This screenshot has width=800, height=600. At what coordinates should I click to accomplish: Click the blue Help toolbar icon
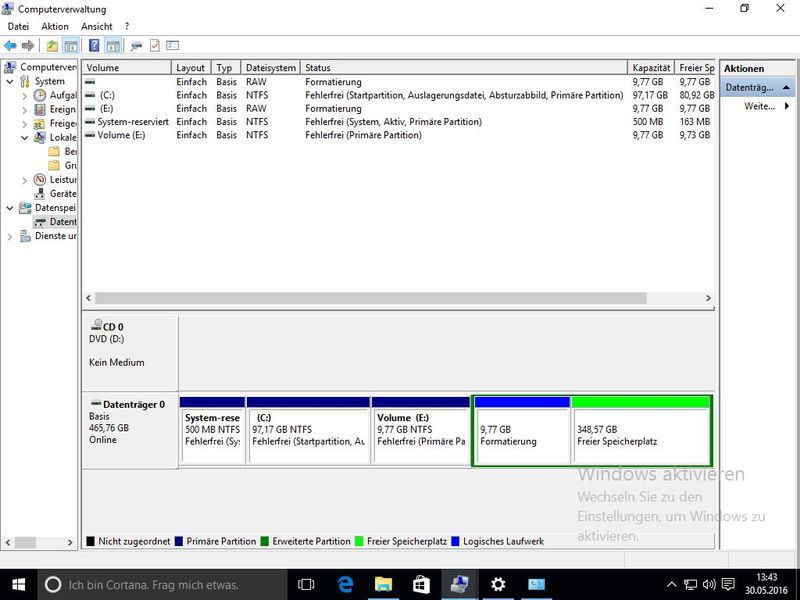point(94,46)
